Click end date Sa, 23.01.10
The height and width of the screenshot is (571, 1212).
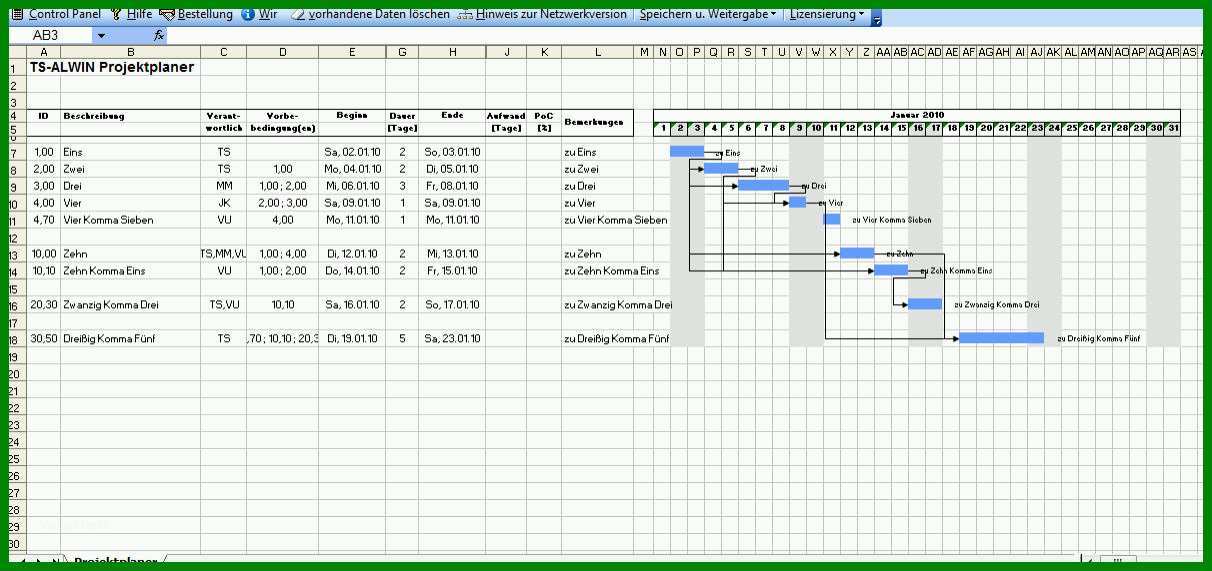click(x=452, y=339)
